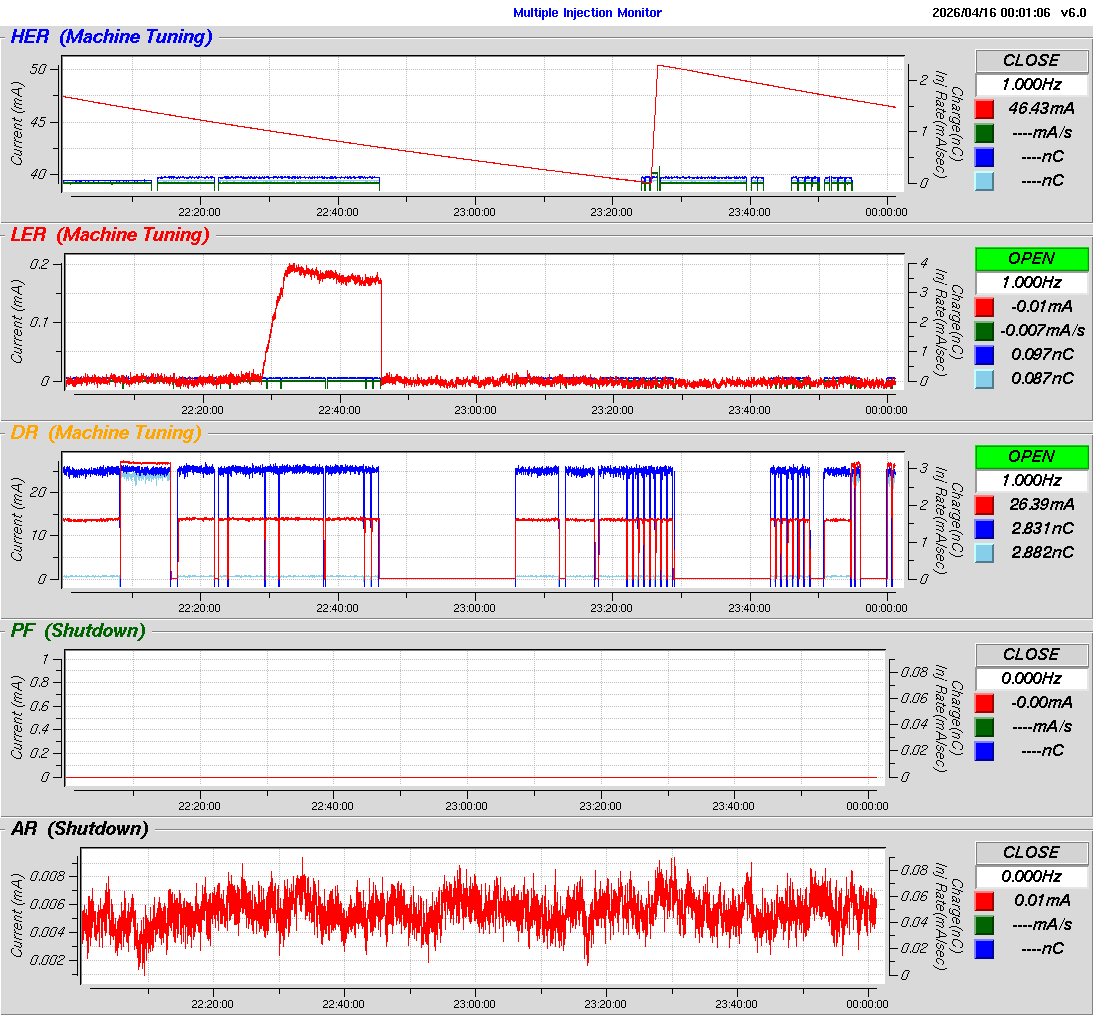Click the HER dark green injection rate swatch

pos(984,132)
